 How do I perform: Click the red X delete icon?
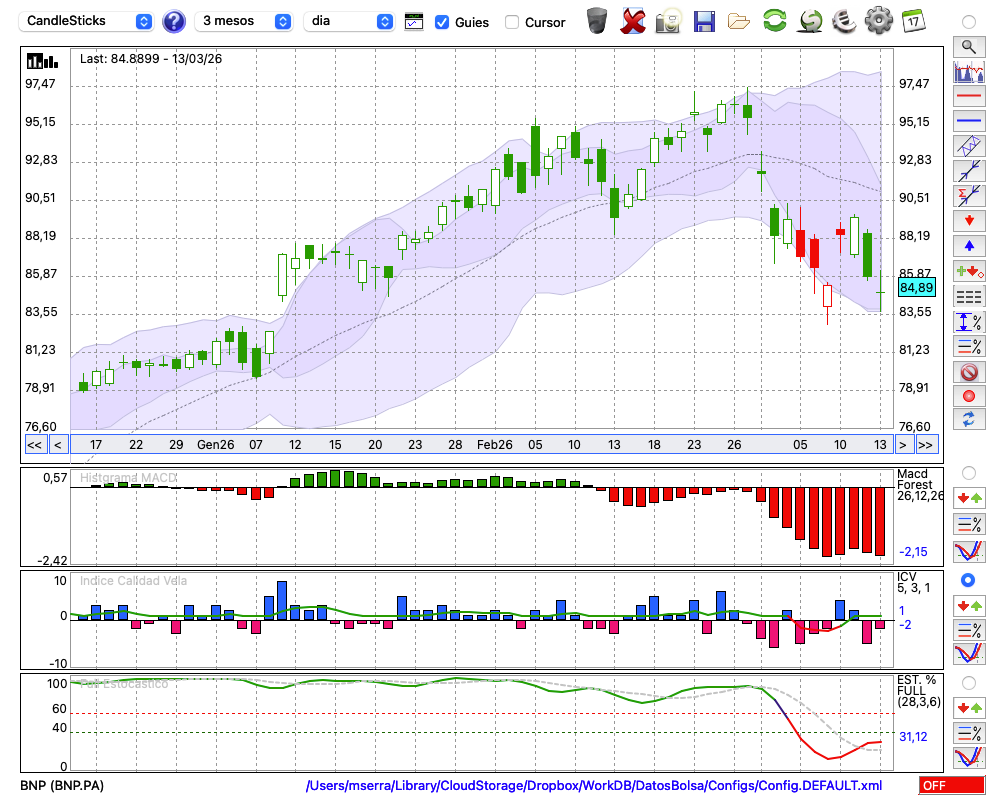click(633, 21)
